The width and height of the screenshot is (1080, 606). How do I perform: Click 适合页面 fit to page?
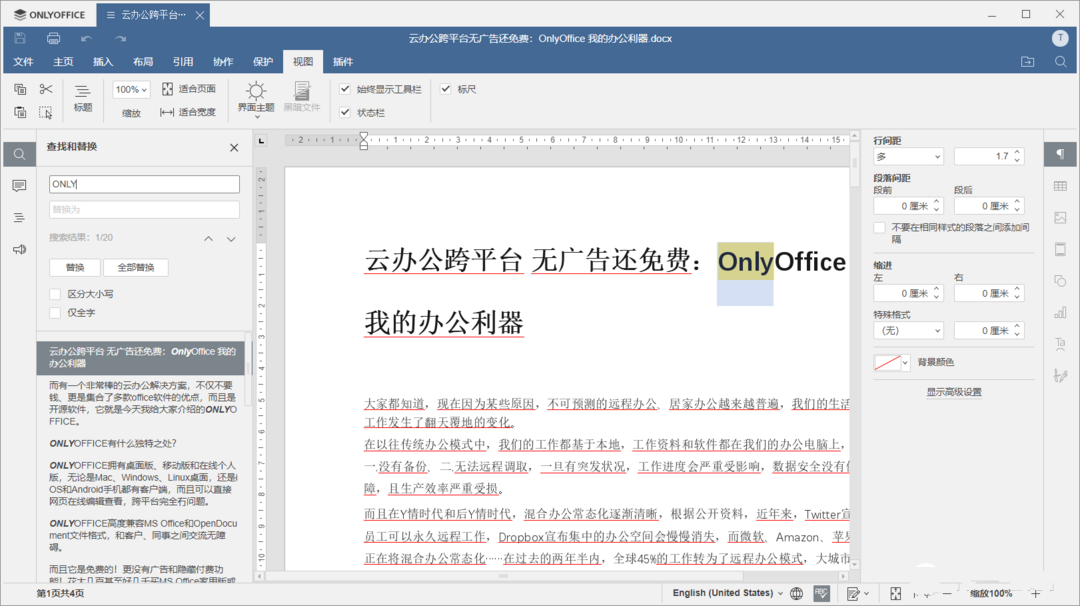[x=188, y=89]
